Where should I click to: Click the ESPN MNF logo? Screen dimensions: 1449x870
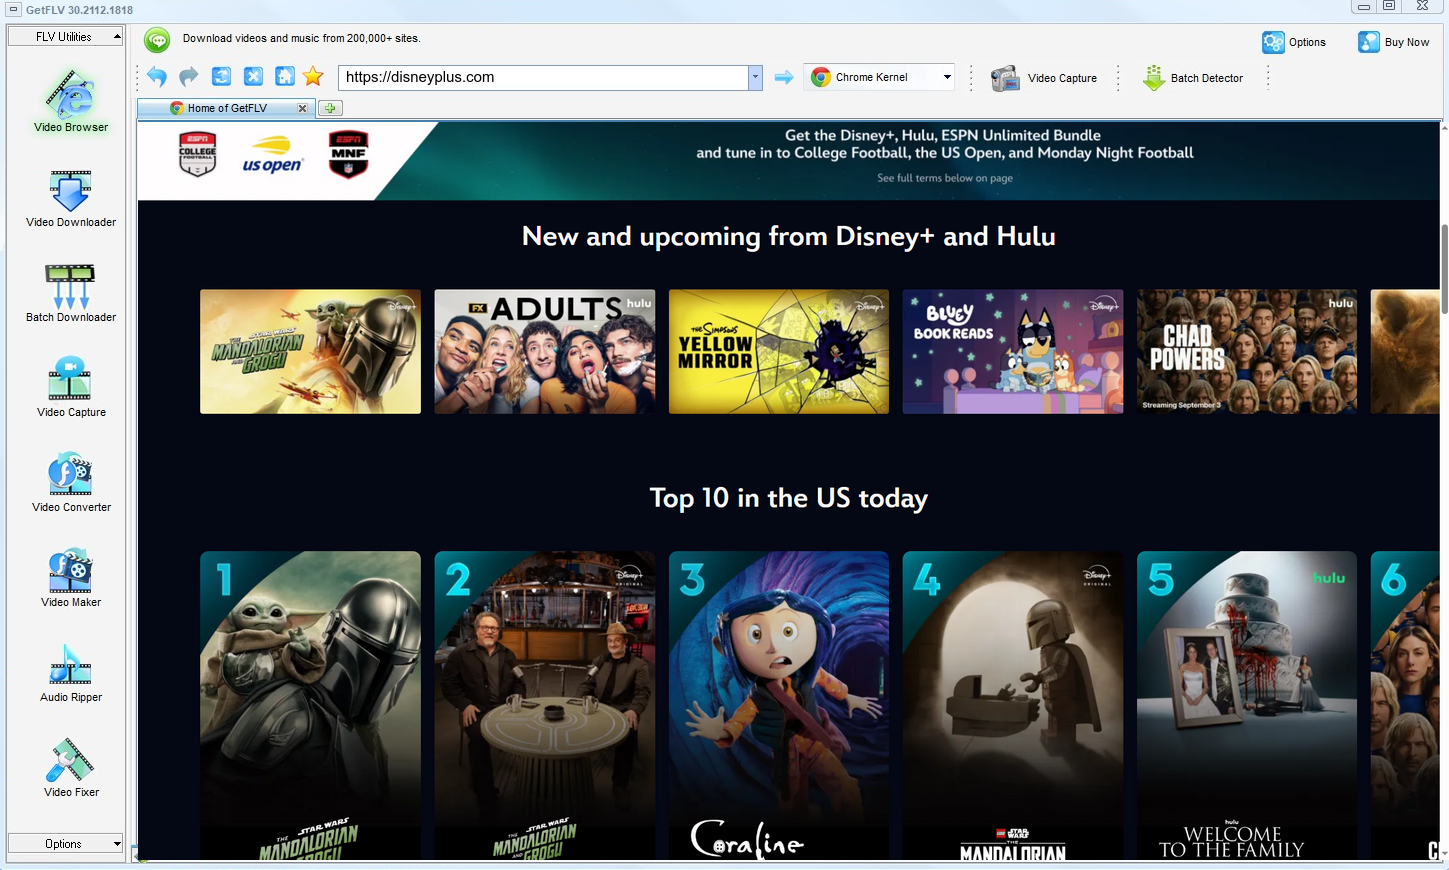[348, 154]
